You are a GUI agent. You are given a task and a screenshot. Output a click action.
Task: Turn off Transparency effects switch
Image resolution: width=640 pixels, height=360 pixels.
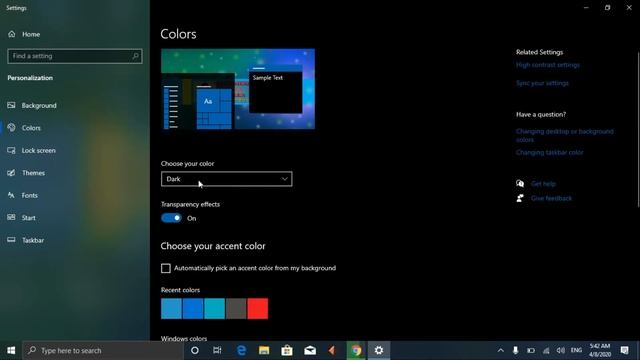[x=171, y=218]
